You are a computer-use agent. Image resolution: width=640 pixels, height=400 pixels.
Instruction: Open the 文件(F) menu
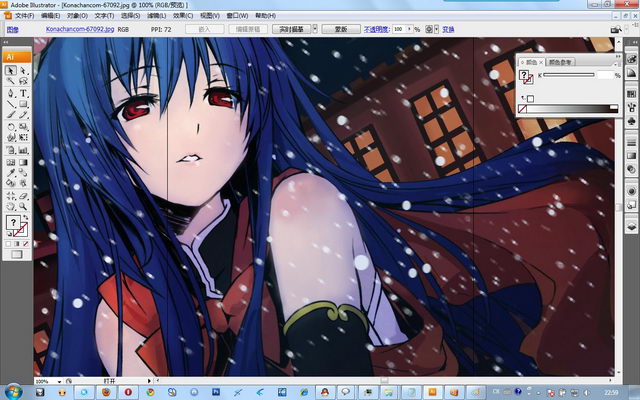25,16
